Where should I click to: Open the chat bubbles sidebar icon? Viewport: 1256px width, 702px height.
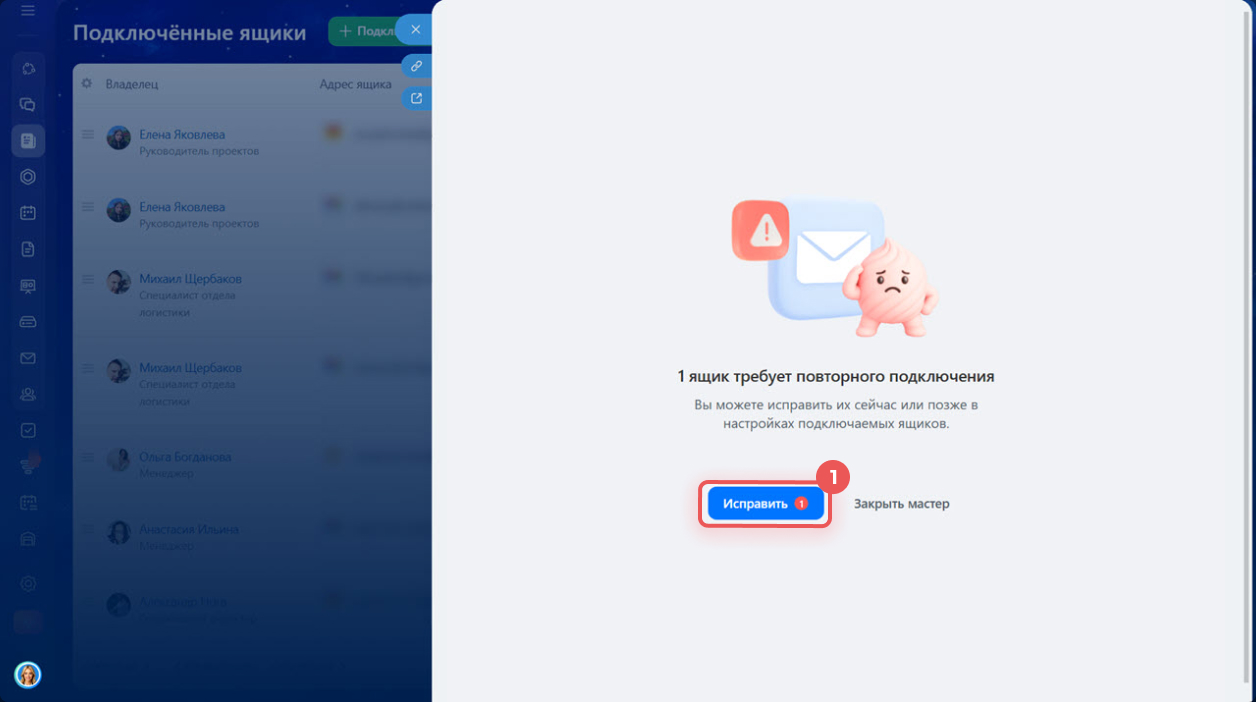[x=28, y=104]
